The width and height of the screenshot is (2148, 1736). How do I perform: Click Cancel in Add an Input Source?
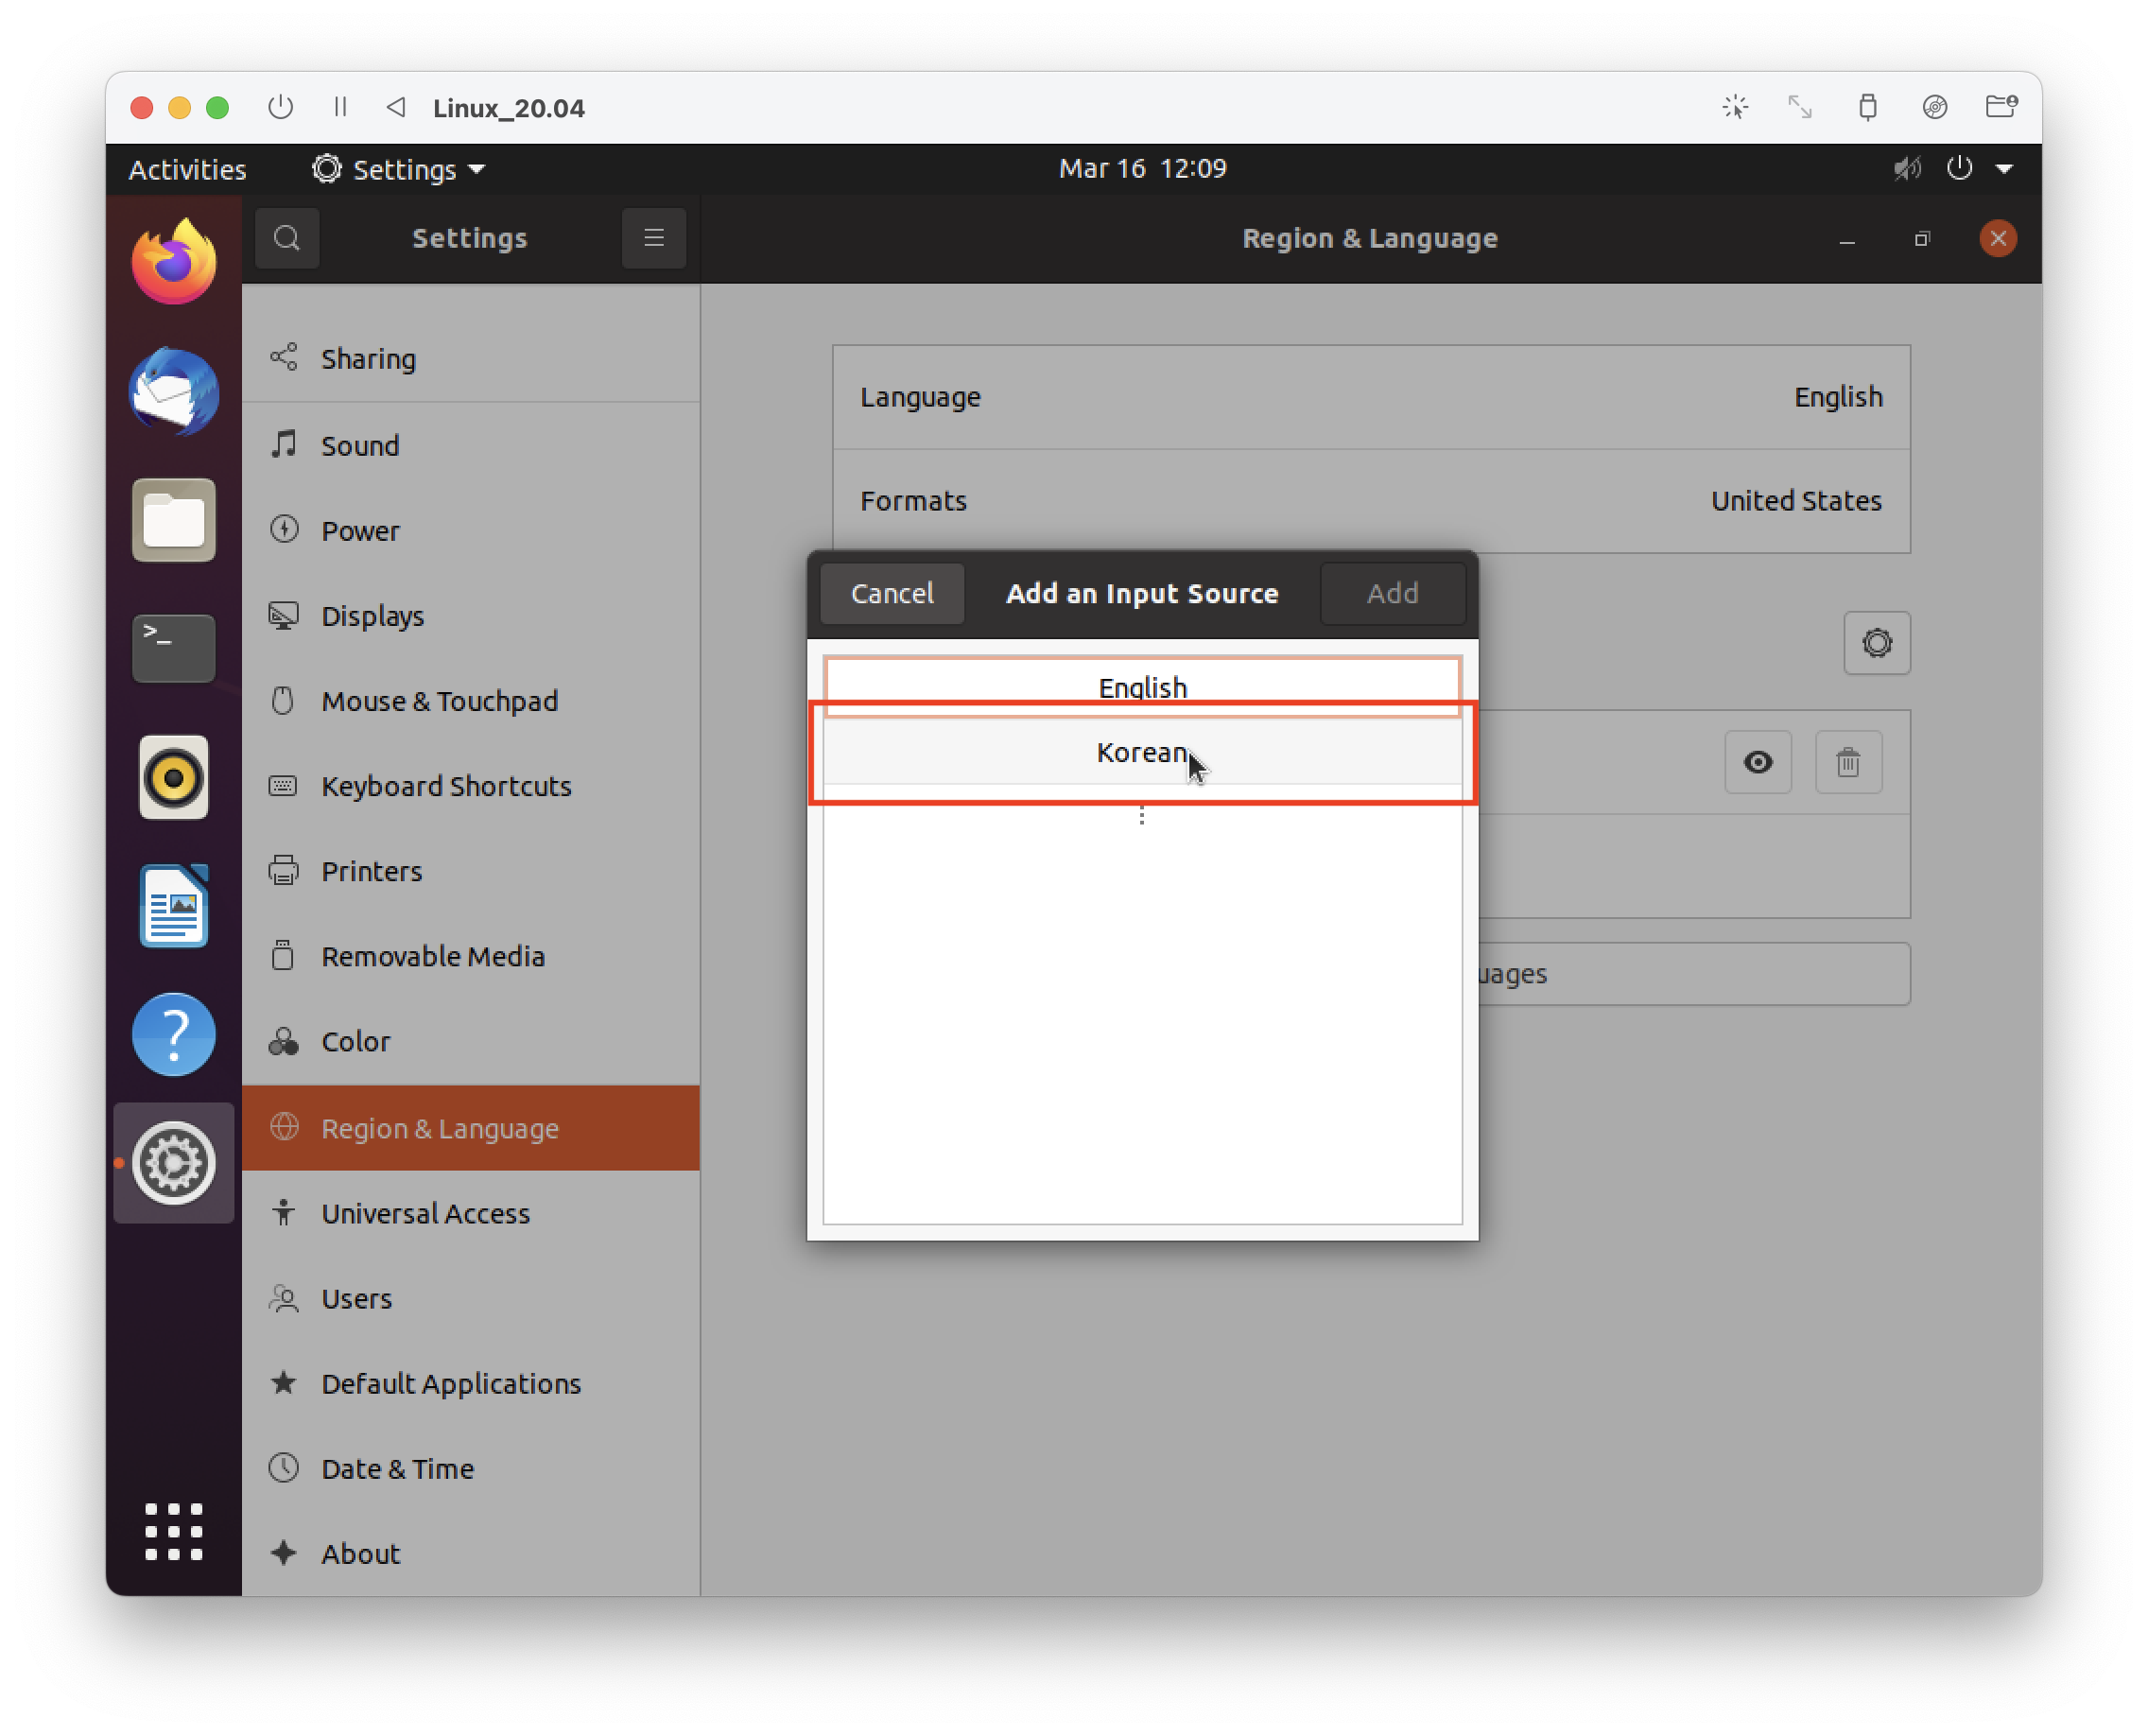891,594
